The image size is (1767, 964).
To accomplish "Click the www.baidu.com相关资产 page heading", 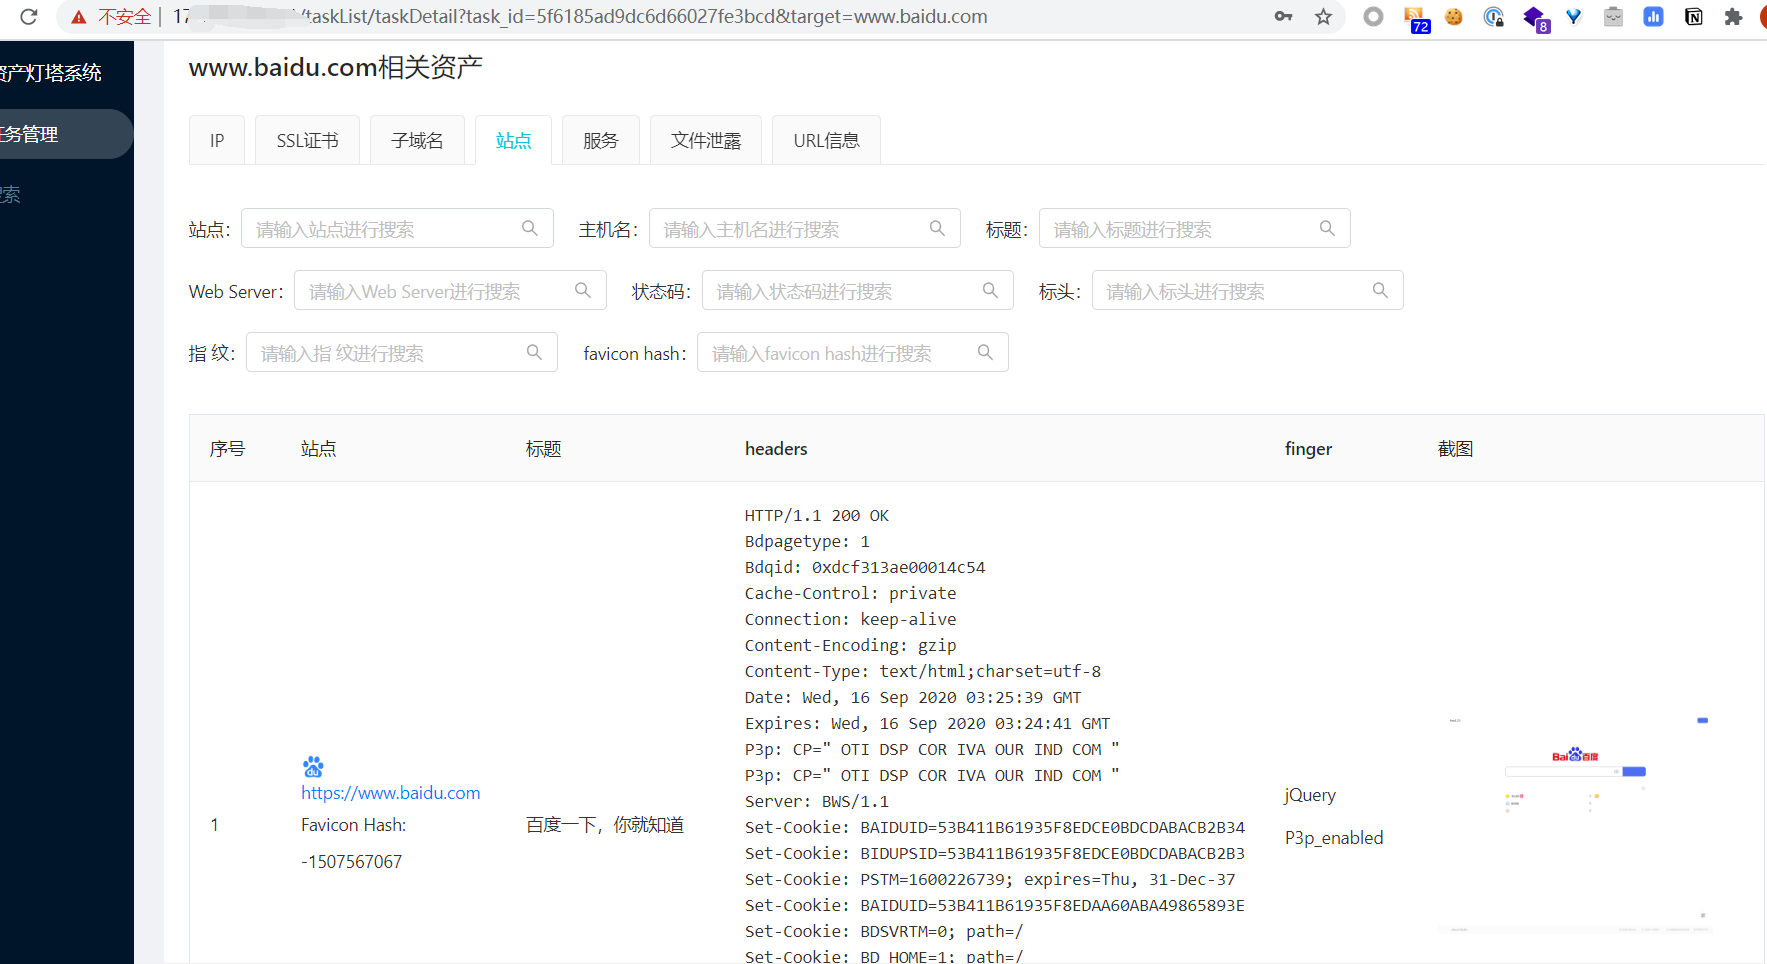I will (336, 67).
